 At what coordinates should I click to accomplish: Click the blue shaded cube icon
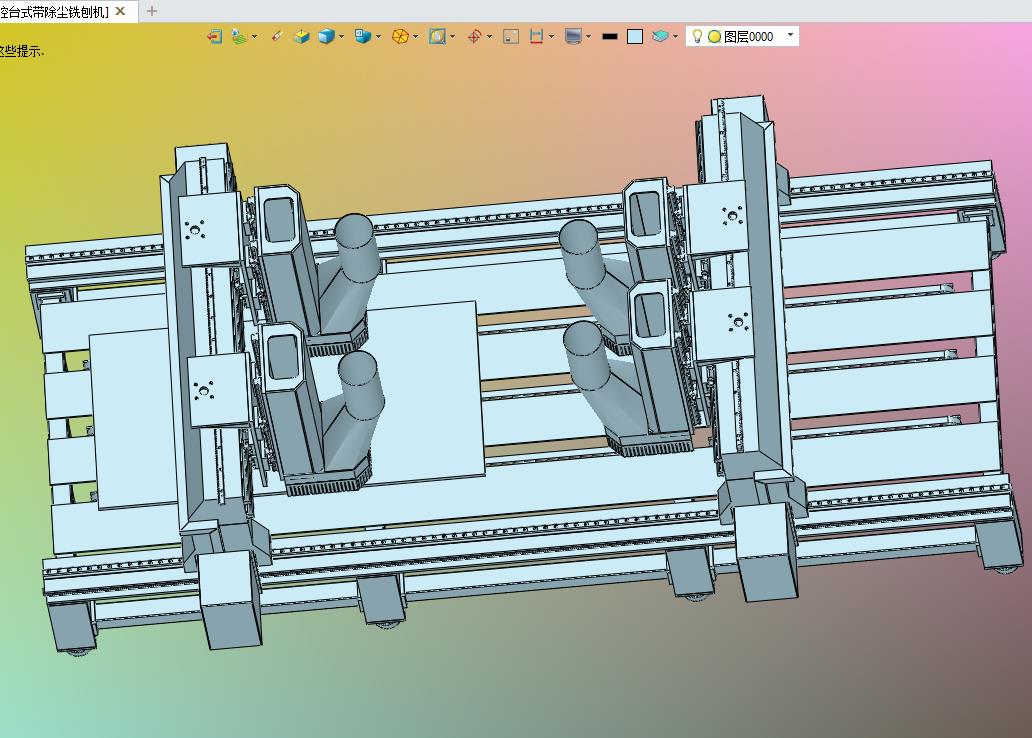(x=326, y=36)
